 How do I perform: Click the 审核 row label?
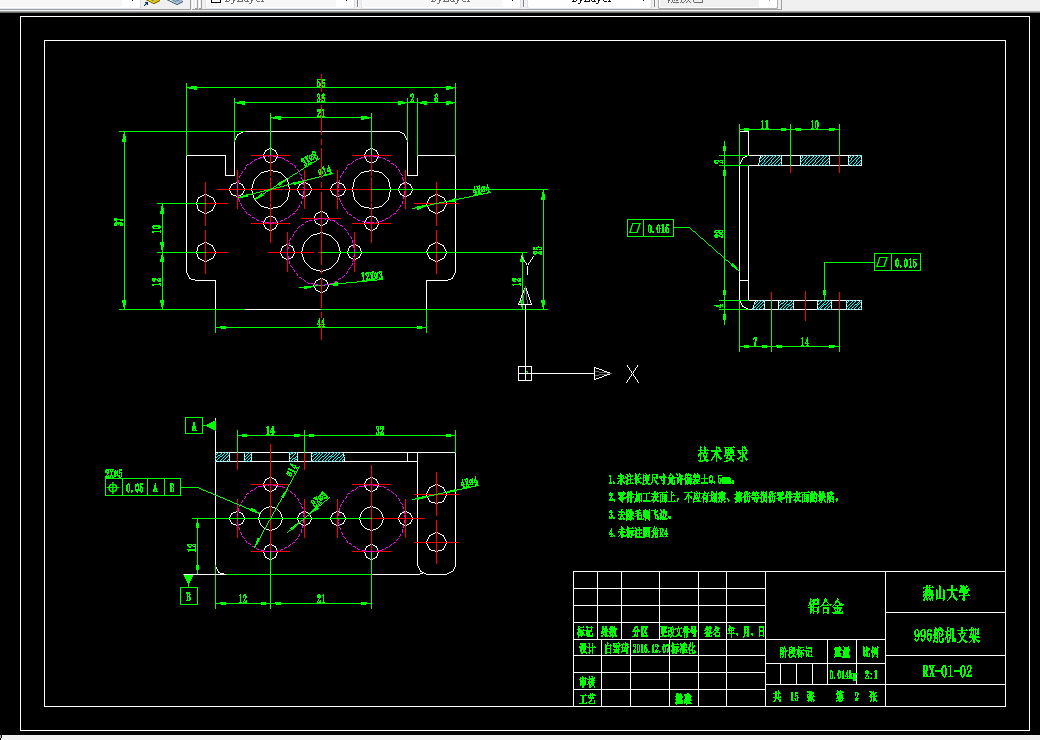(x=587, y=682)
